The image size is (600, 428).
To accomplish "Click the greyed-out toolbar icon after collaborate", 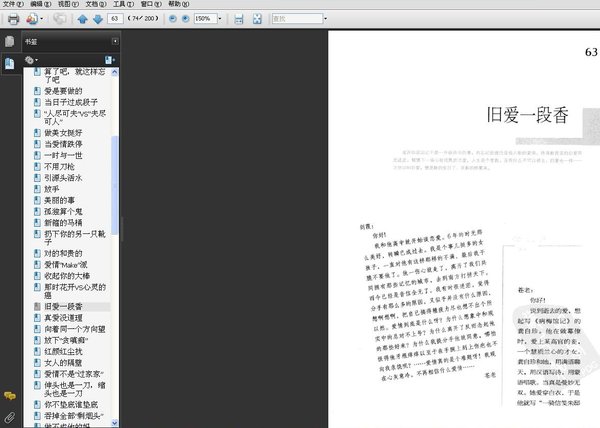I will click(x=60, y=19).
